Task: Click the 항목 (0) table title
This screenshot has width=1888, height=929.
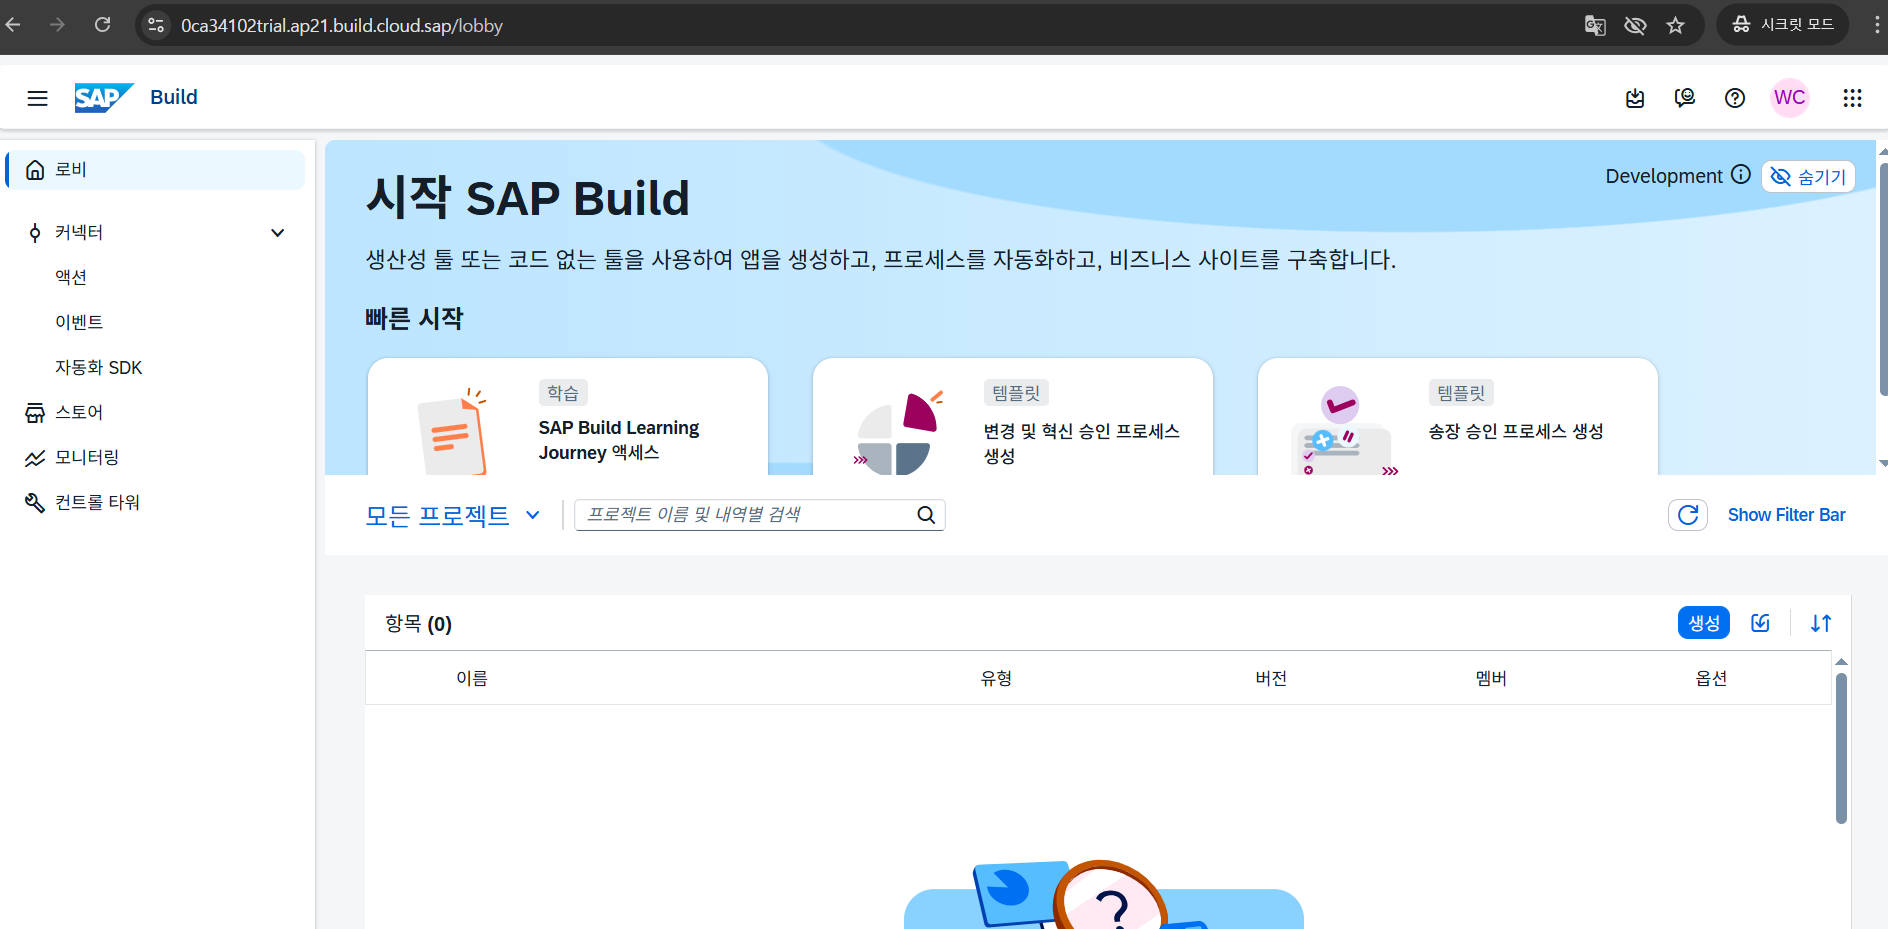Action: coord(419,624)
